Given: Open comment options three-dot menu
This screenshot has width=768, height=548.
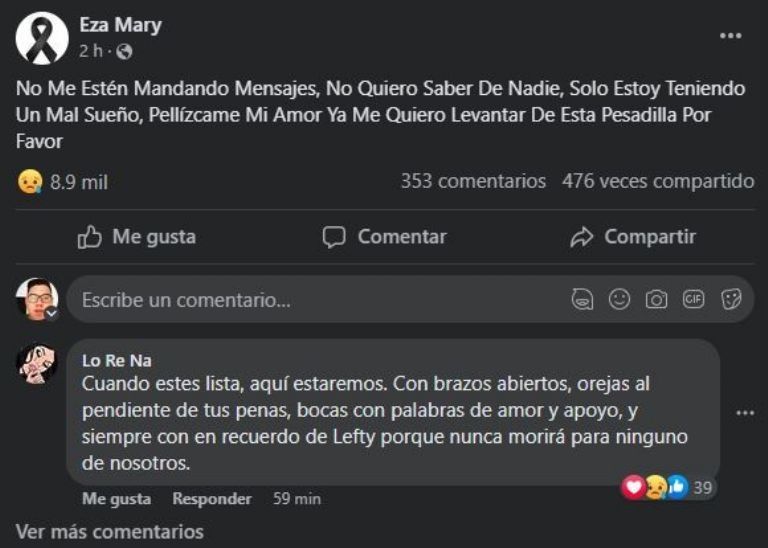Looking at the screenshot, I should pos(744,413).
